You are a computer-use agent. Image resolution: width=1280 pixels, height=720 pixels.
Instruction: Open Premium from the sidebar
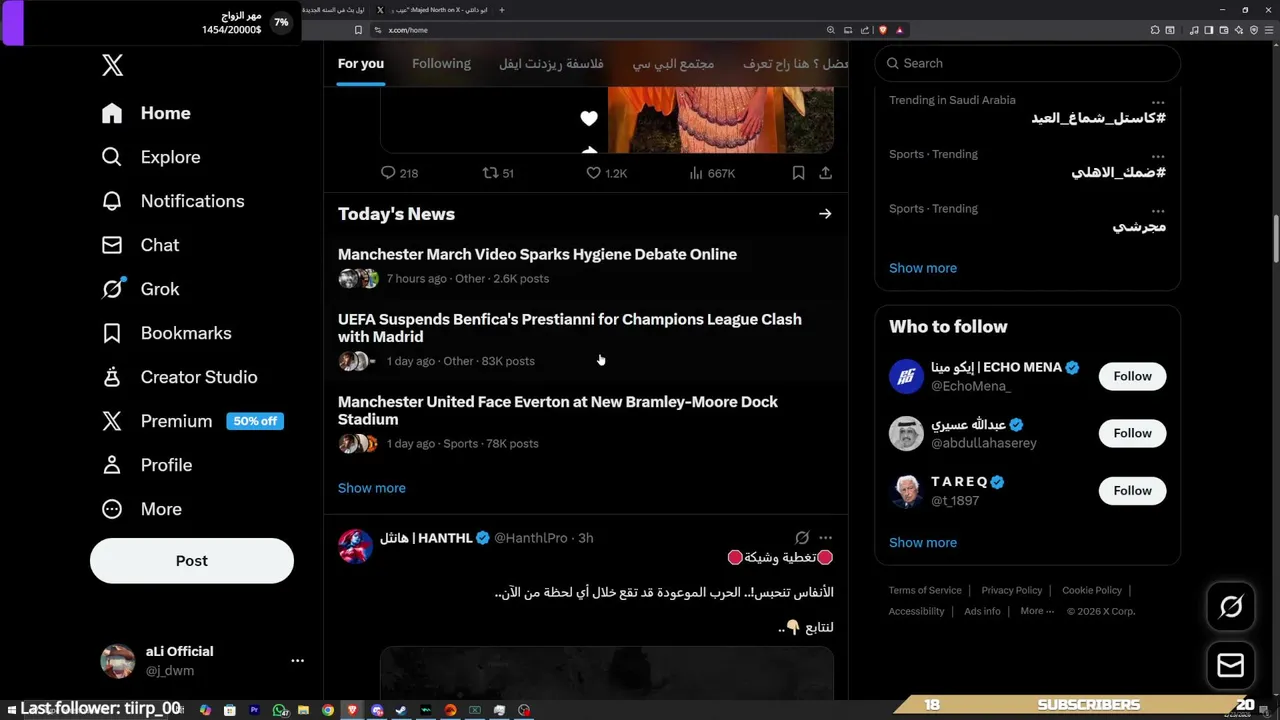(157, 421)
